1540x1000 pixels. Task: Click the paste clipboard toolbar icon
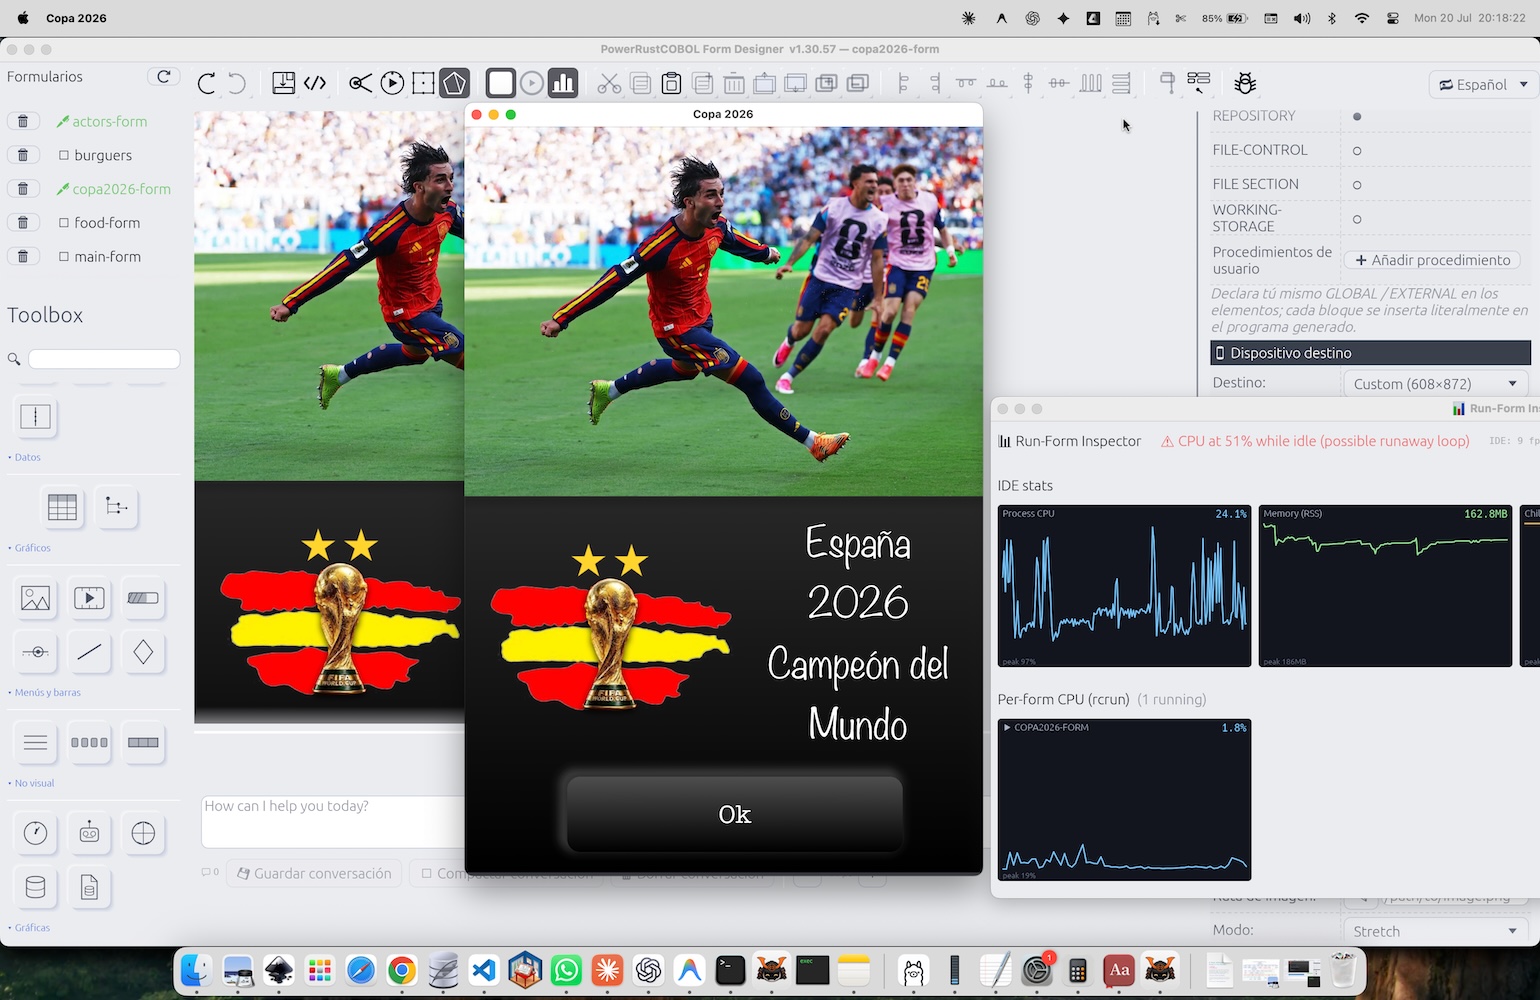click(672, 83)
